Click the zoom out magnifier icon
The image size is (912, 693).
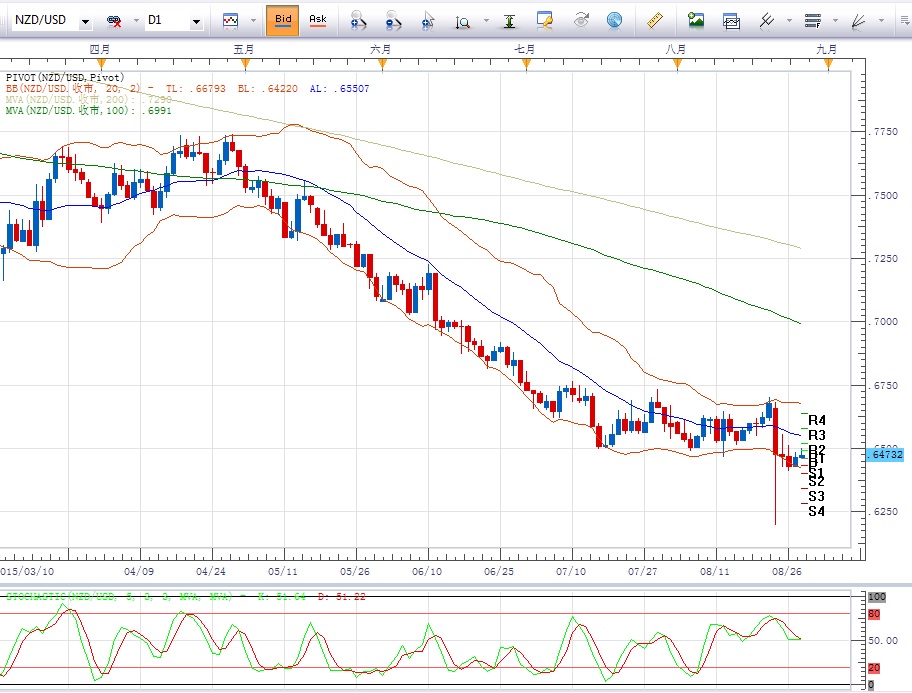click(393, 21)
